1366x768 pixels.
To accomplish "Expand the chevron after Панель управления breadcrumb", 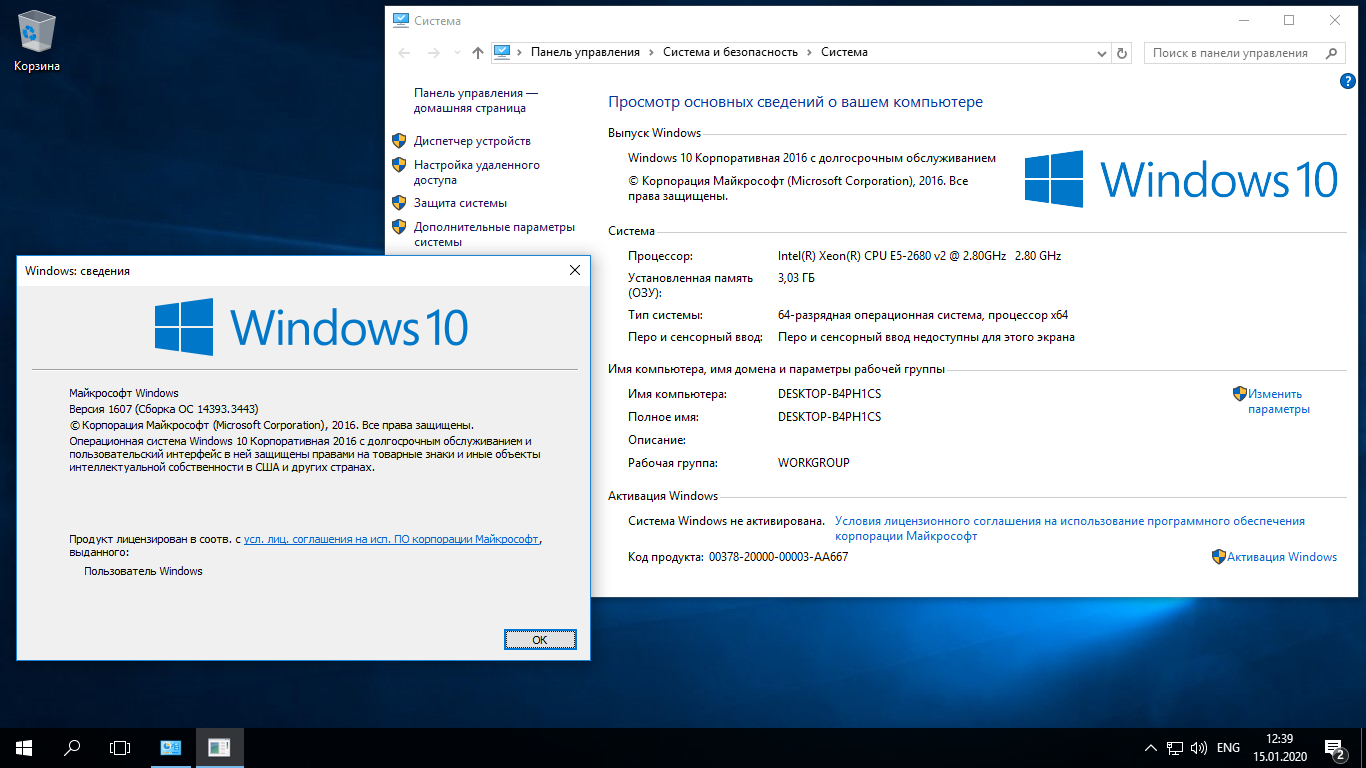I will pyautogui.click(x=651, y=52).
